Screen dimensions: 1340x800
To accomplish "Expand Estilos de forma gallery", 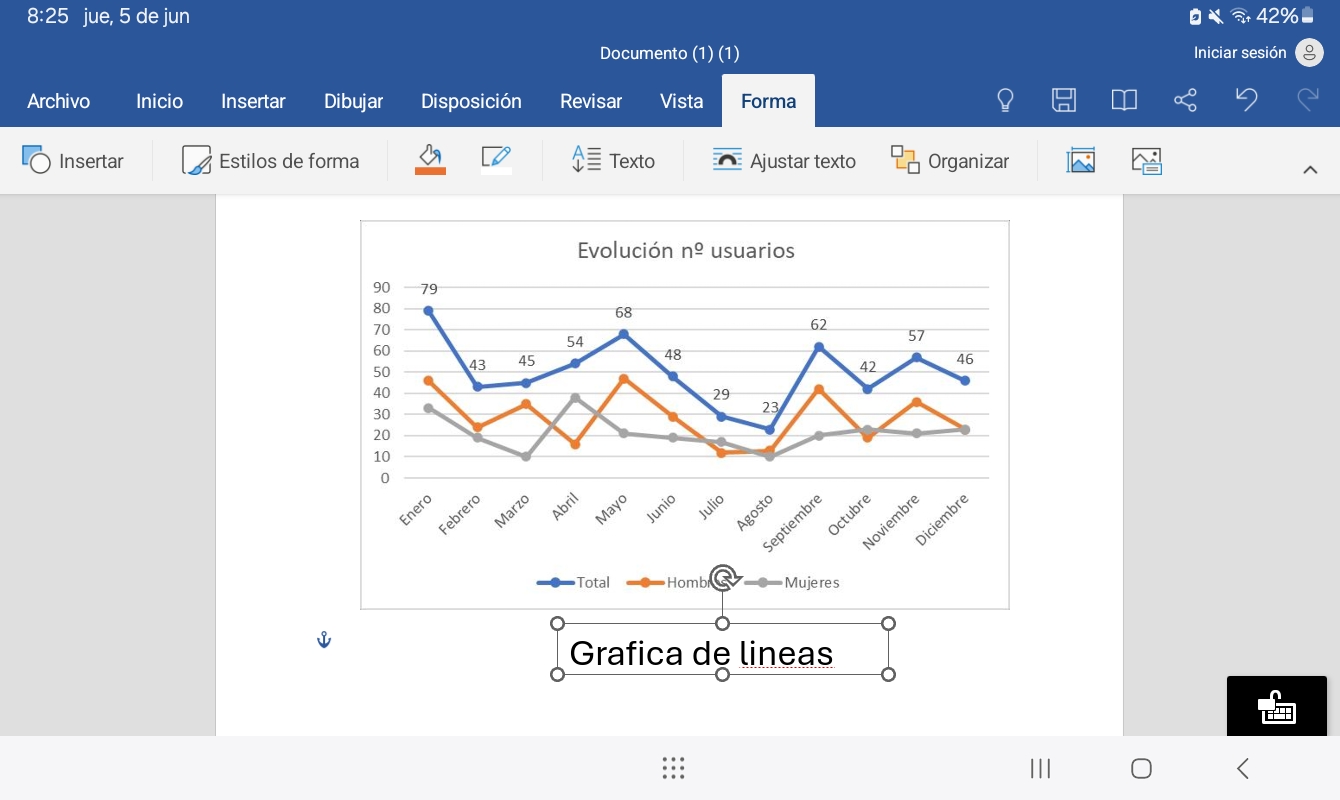I will point(271,161).
